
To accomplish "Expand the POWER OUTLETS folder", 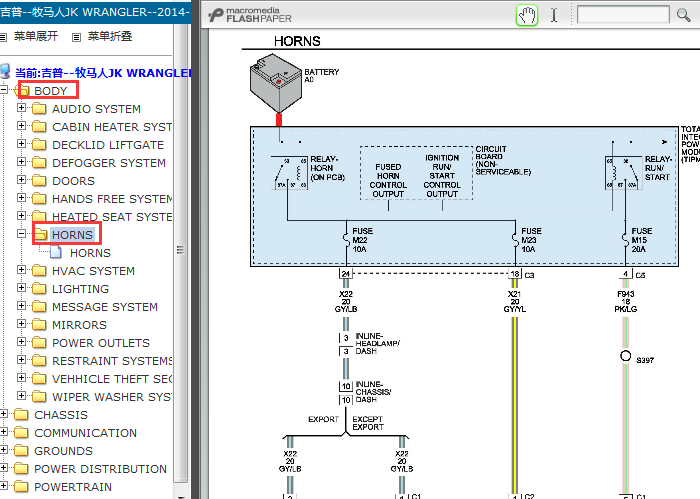I will [21, 342].
